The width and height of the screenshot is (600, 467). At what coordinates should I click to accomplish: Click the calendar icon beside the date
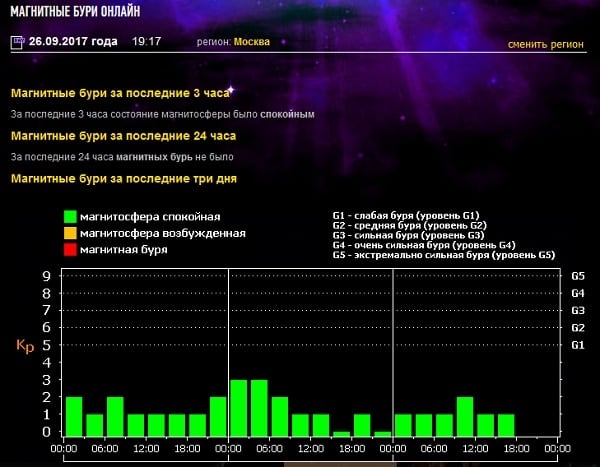[16, 42]
